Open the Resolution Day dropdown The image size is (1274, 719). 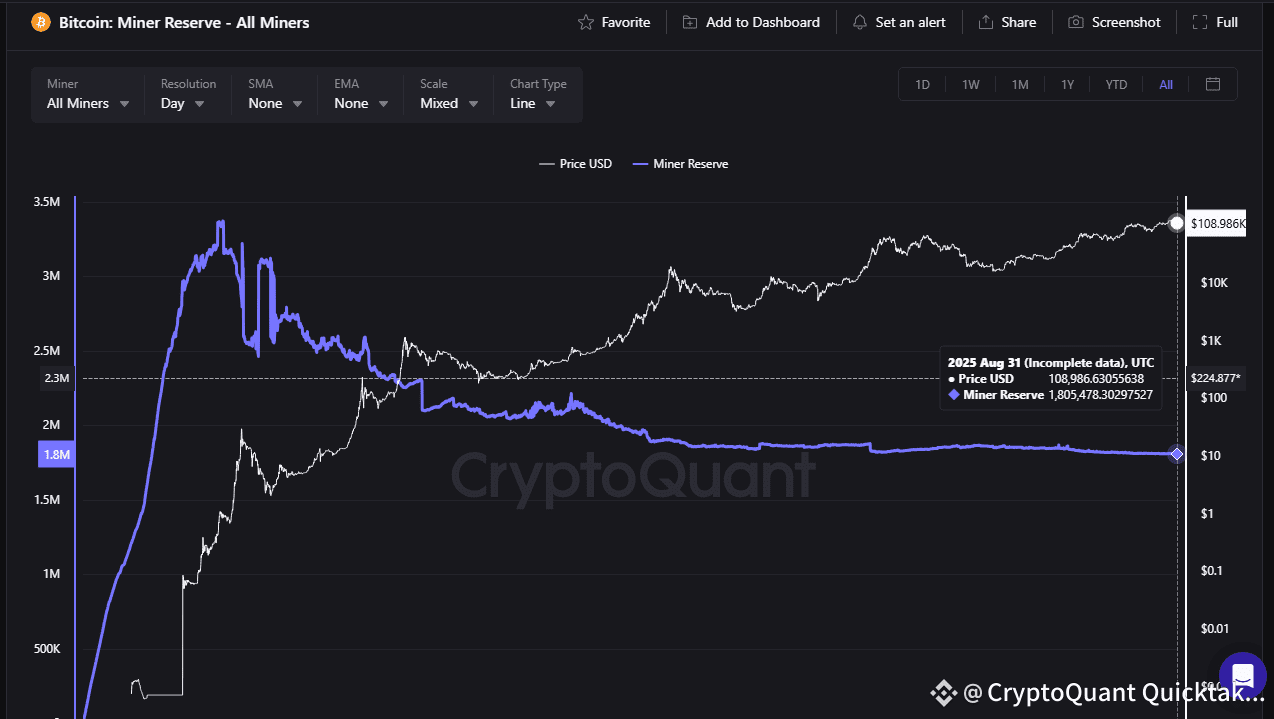183,103
